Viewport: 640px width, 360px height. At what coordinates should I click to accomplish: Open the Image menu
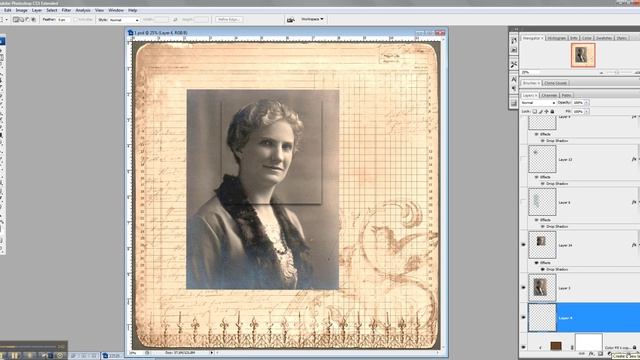tap(21, 10)
